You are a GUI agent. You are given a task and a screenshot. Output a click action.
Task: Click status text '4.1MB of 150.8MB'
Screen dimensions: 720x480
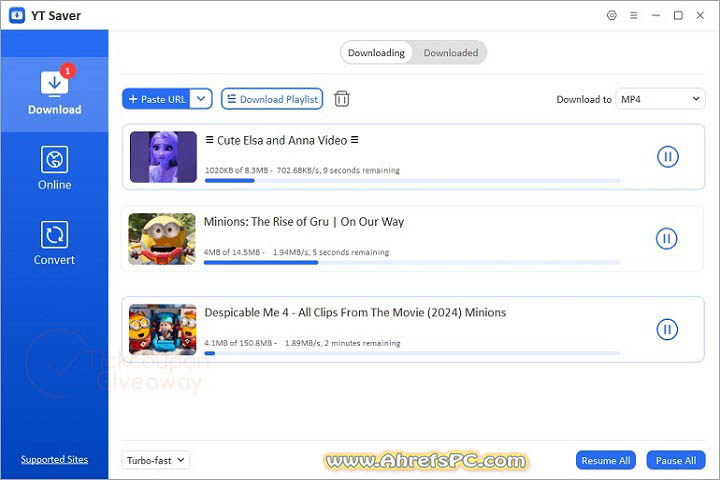238,343
